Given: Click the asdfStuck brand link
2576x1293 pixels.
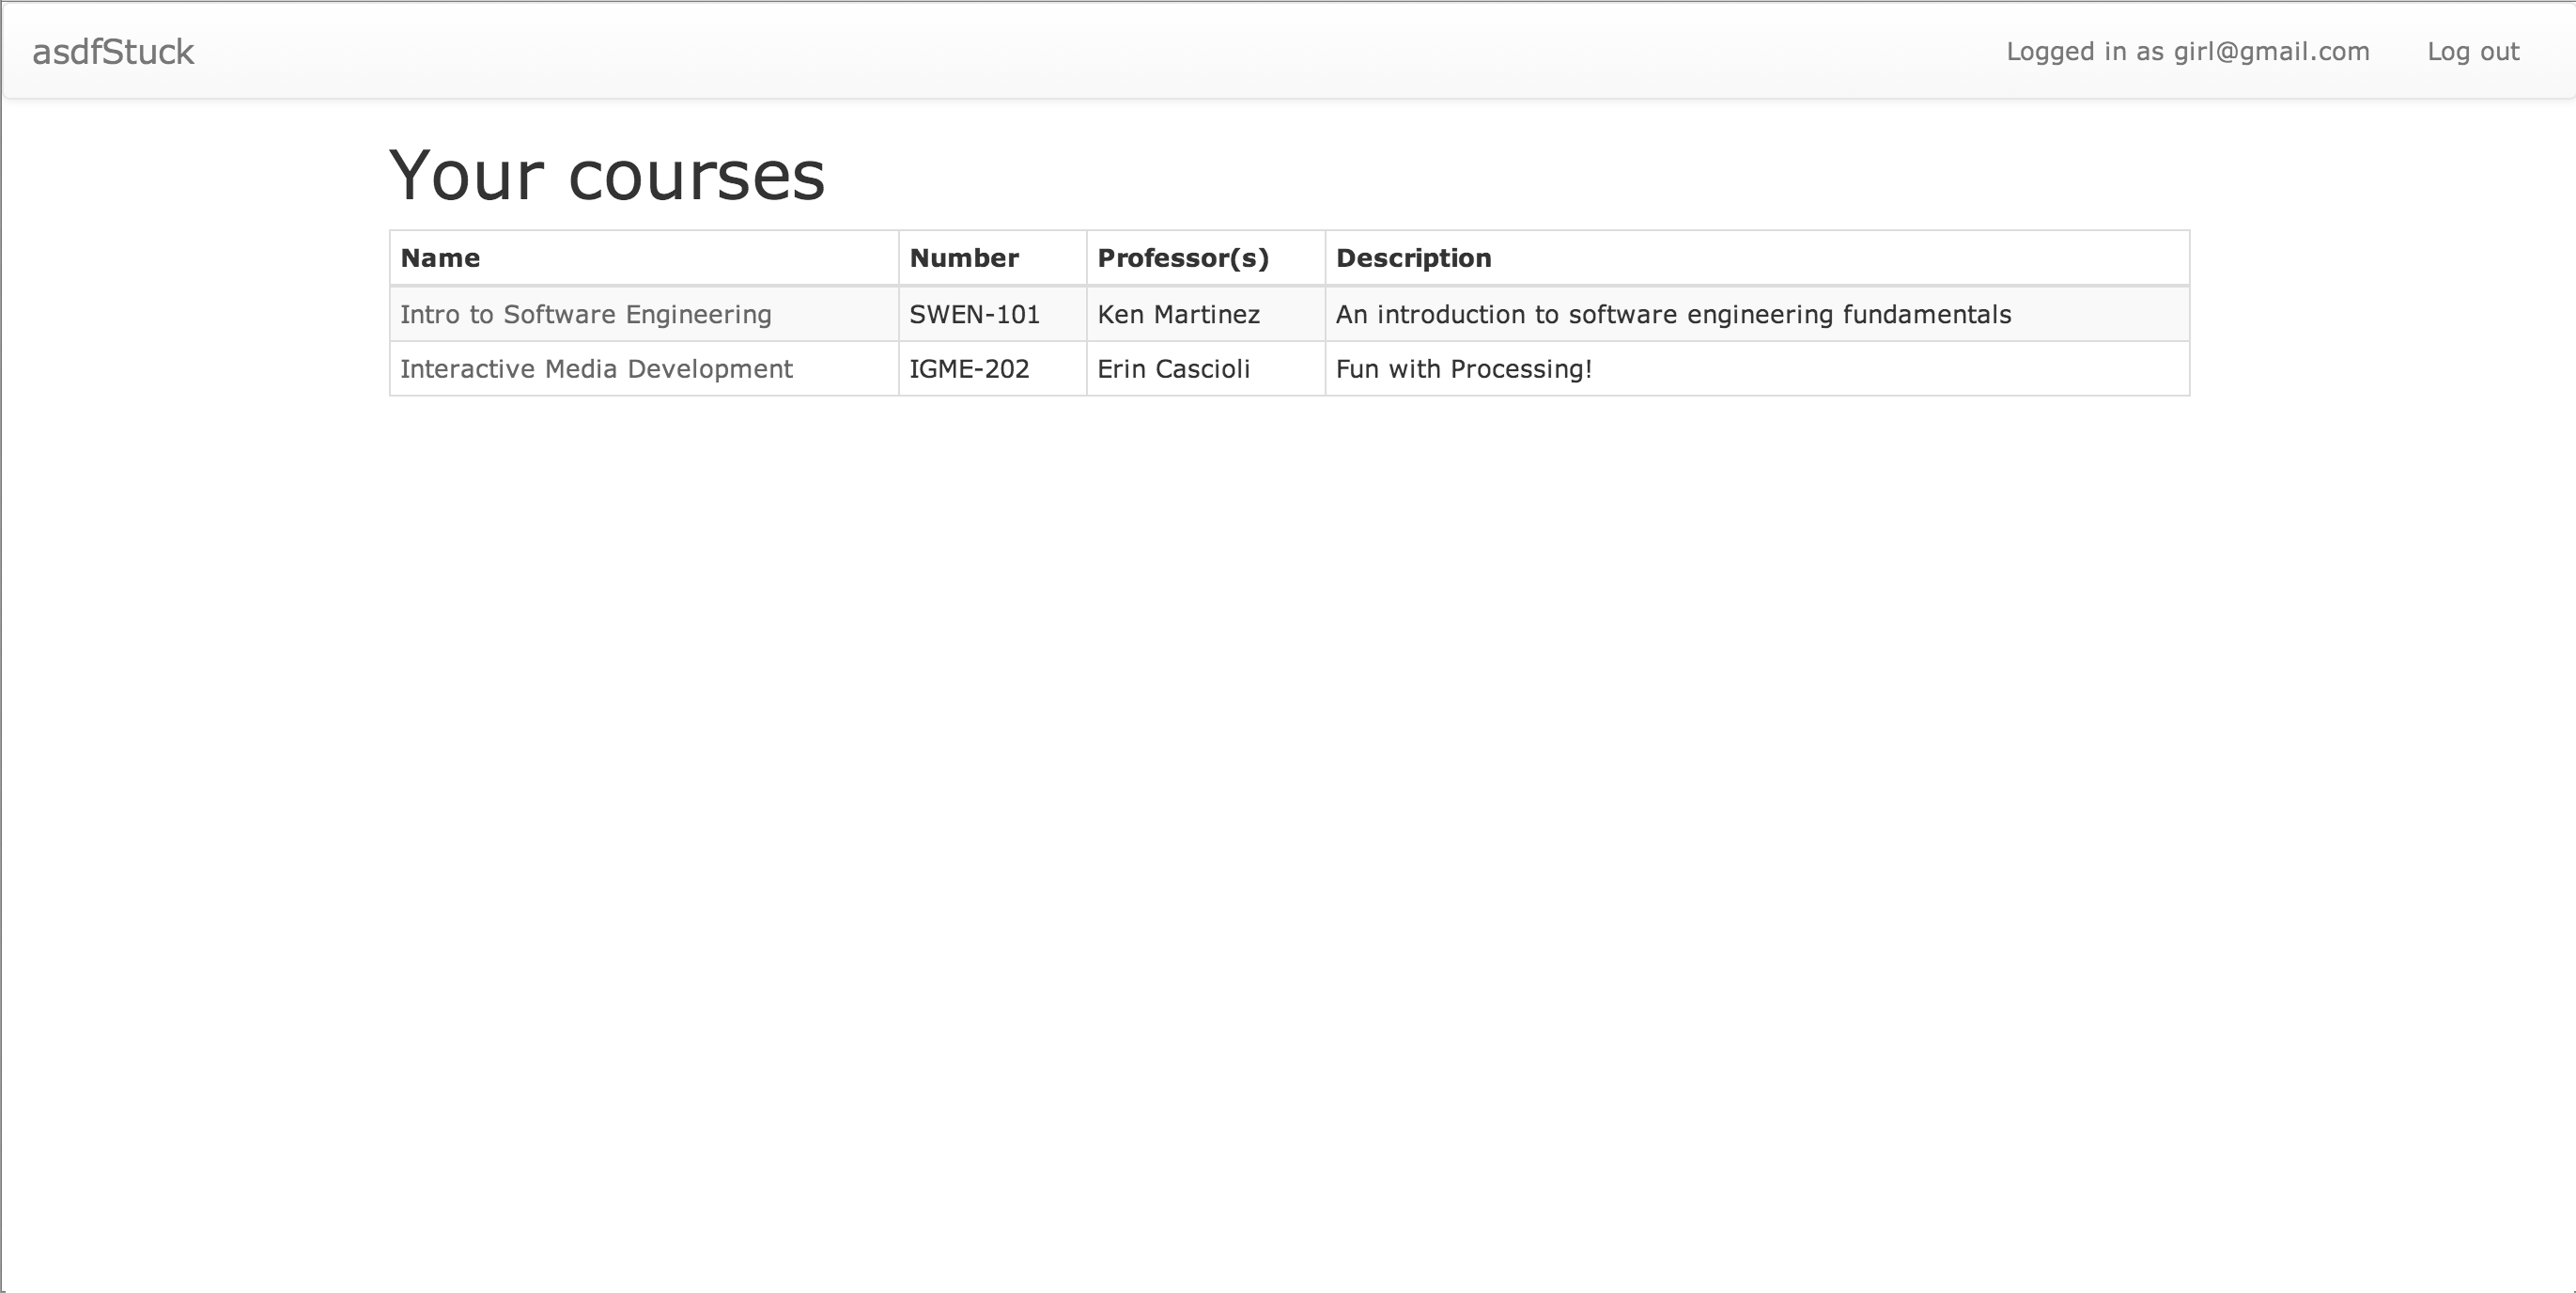Looking at the screenshot, I should pos(113,52).
